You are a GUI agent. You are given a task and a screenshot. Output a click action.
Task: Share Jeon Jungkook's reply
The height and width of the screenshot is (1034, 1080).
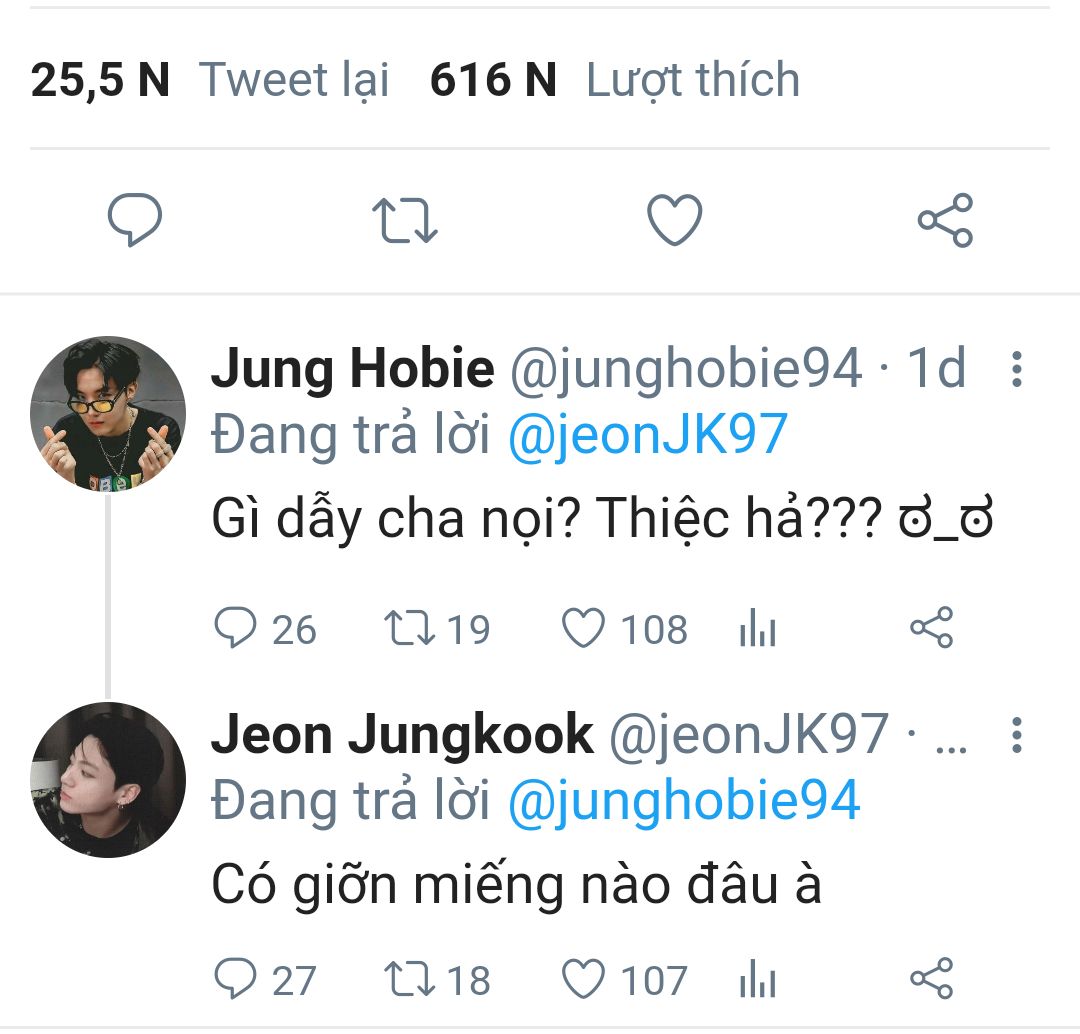(932, 979)
